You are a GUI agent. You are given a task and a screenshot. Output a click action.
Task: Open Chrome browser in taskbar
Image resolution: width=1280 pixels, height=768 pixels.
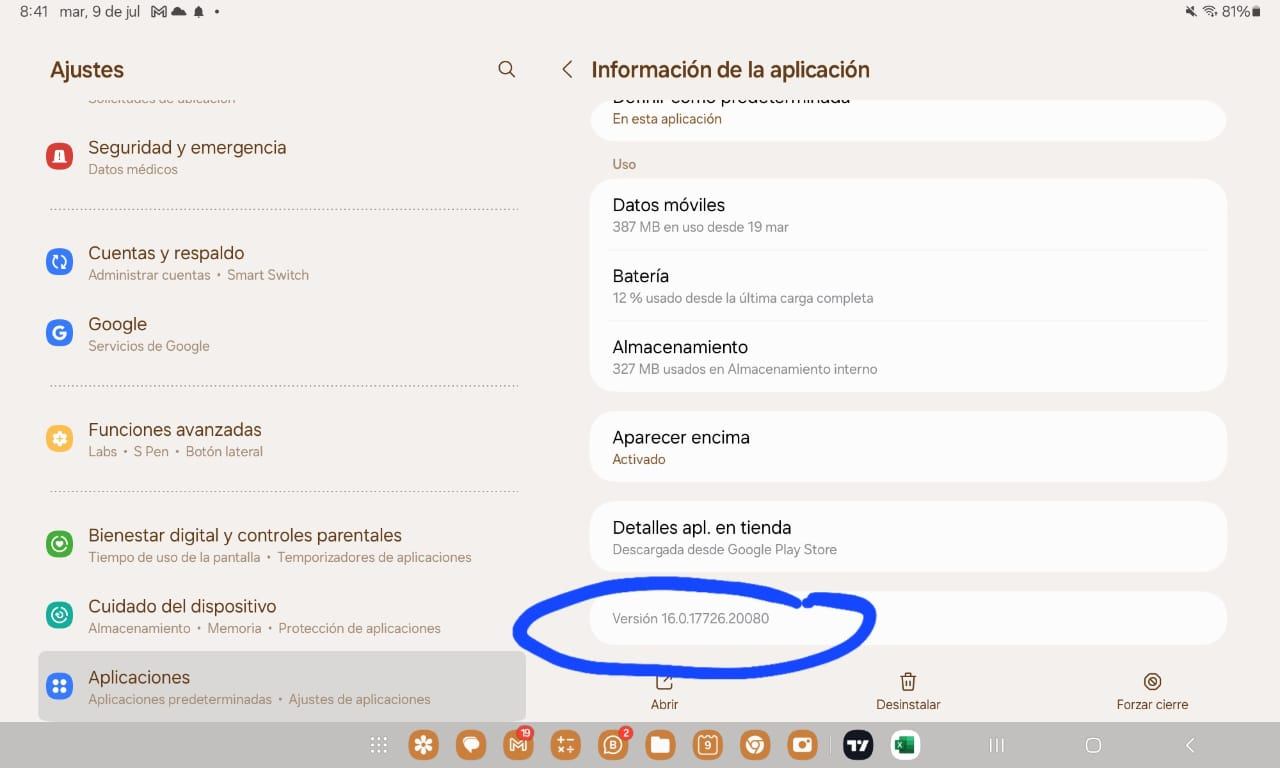[x=755, y=745]
